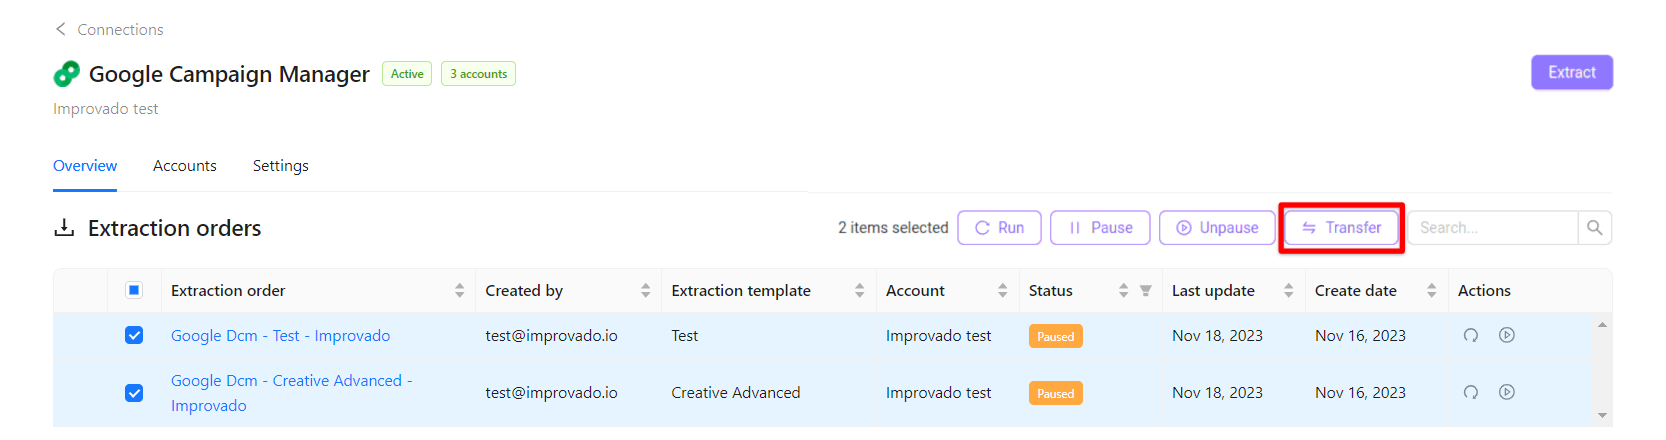Click the '2 items selected' text
This screenshot has width=1666, height=440.
click(x=893, y=228)
